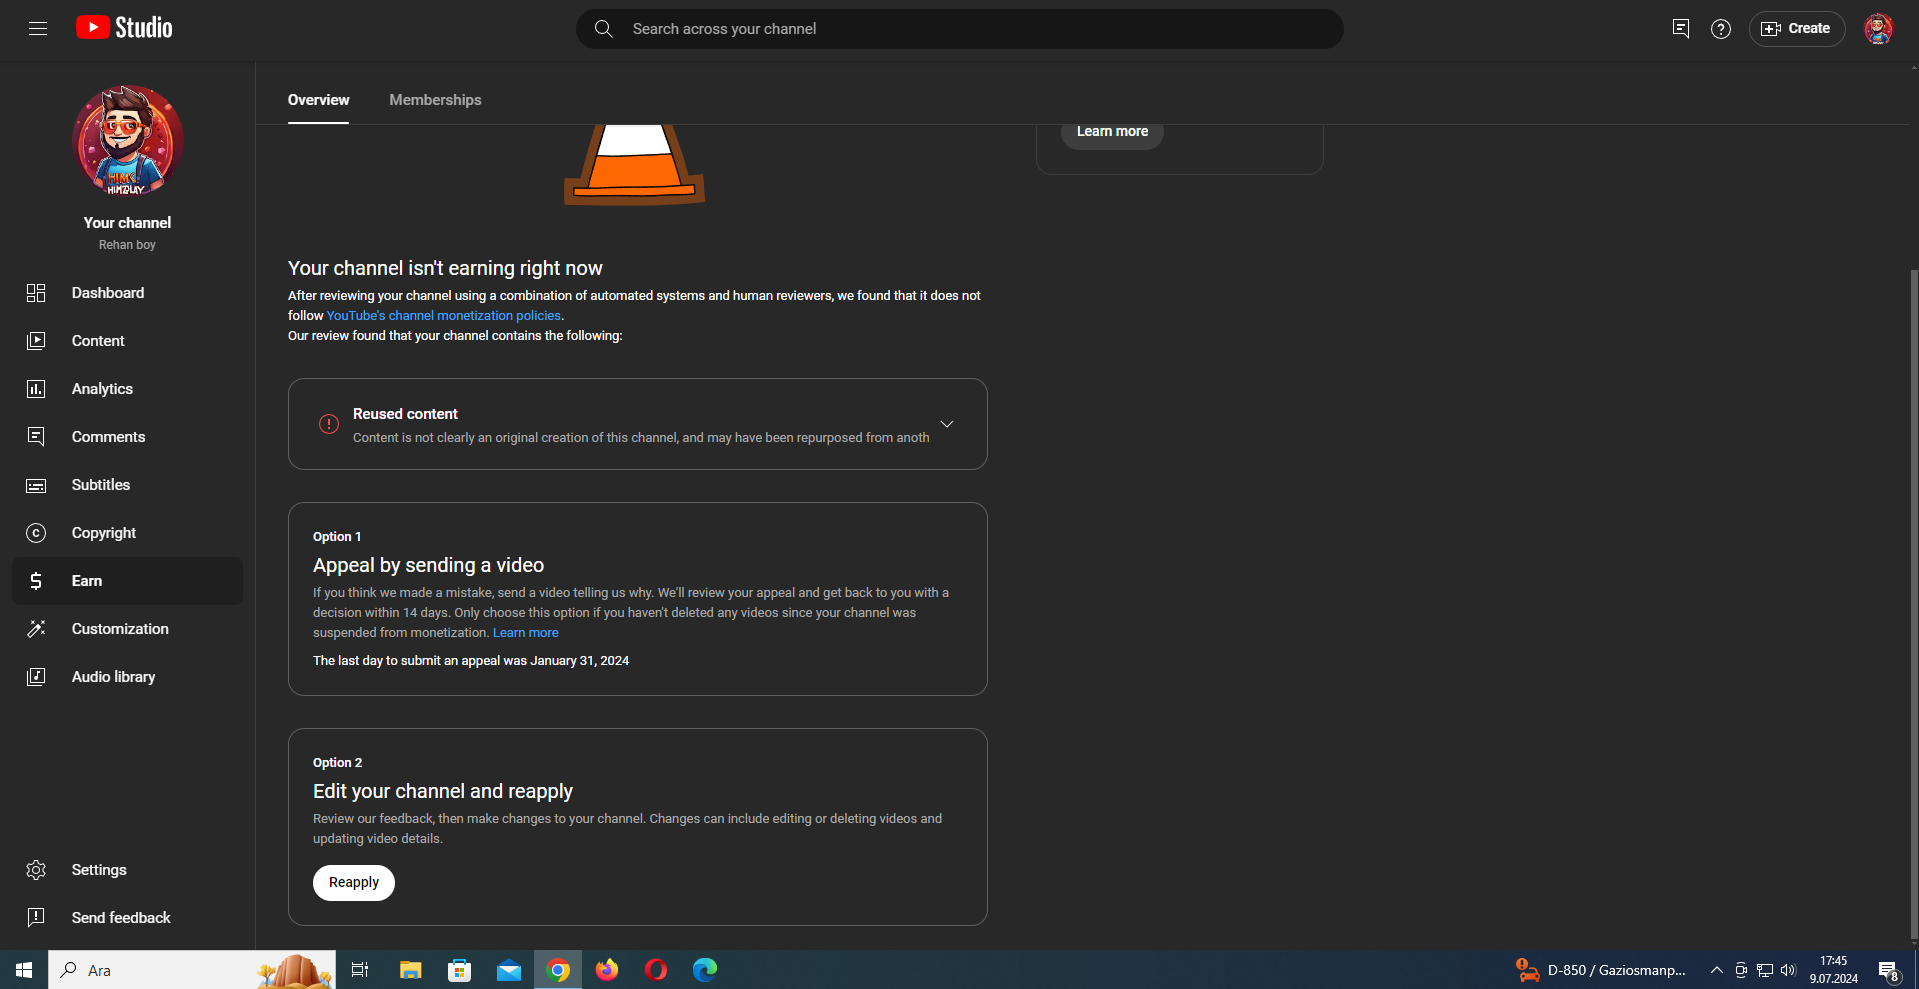This screenshot has width=1919, height=989.
Task: Open File Explorer from the taskbar
Action: point(410,970)
